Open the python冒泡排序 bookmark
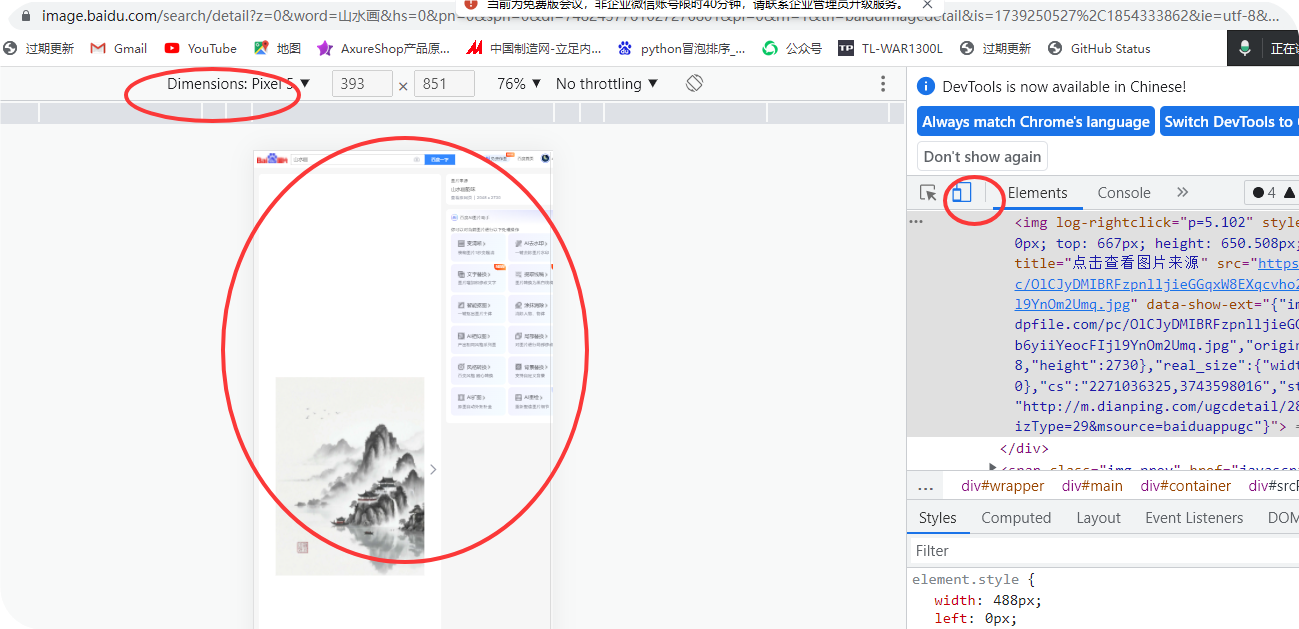This screenshot has height=629, width=1299. click(x=681, y=48)
